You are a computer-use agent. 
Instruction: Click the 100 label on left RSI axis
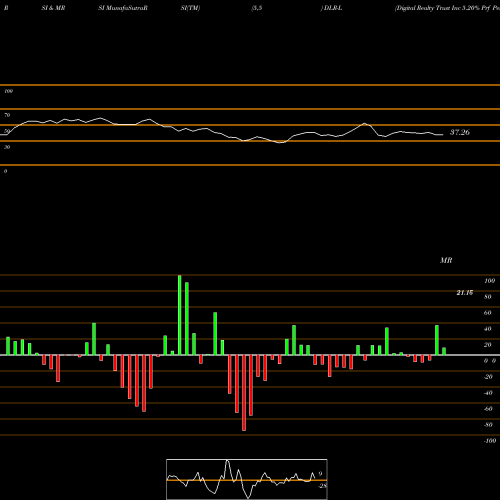tap(8, 91)
